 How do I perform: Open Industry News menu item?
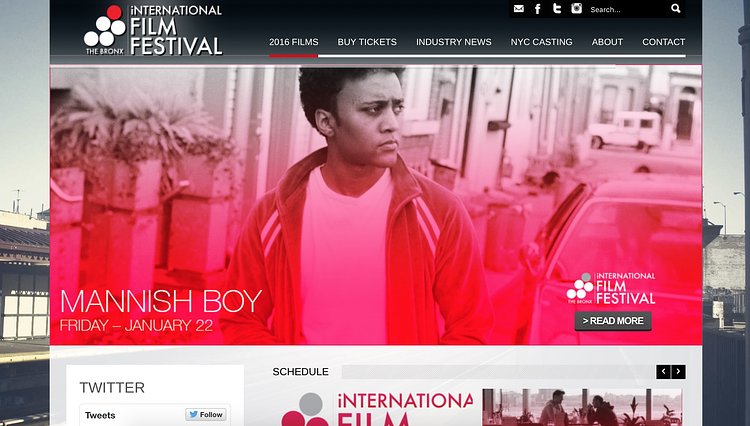[x=453, y=42]
